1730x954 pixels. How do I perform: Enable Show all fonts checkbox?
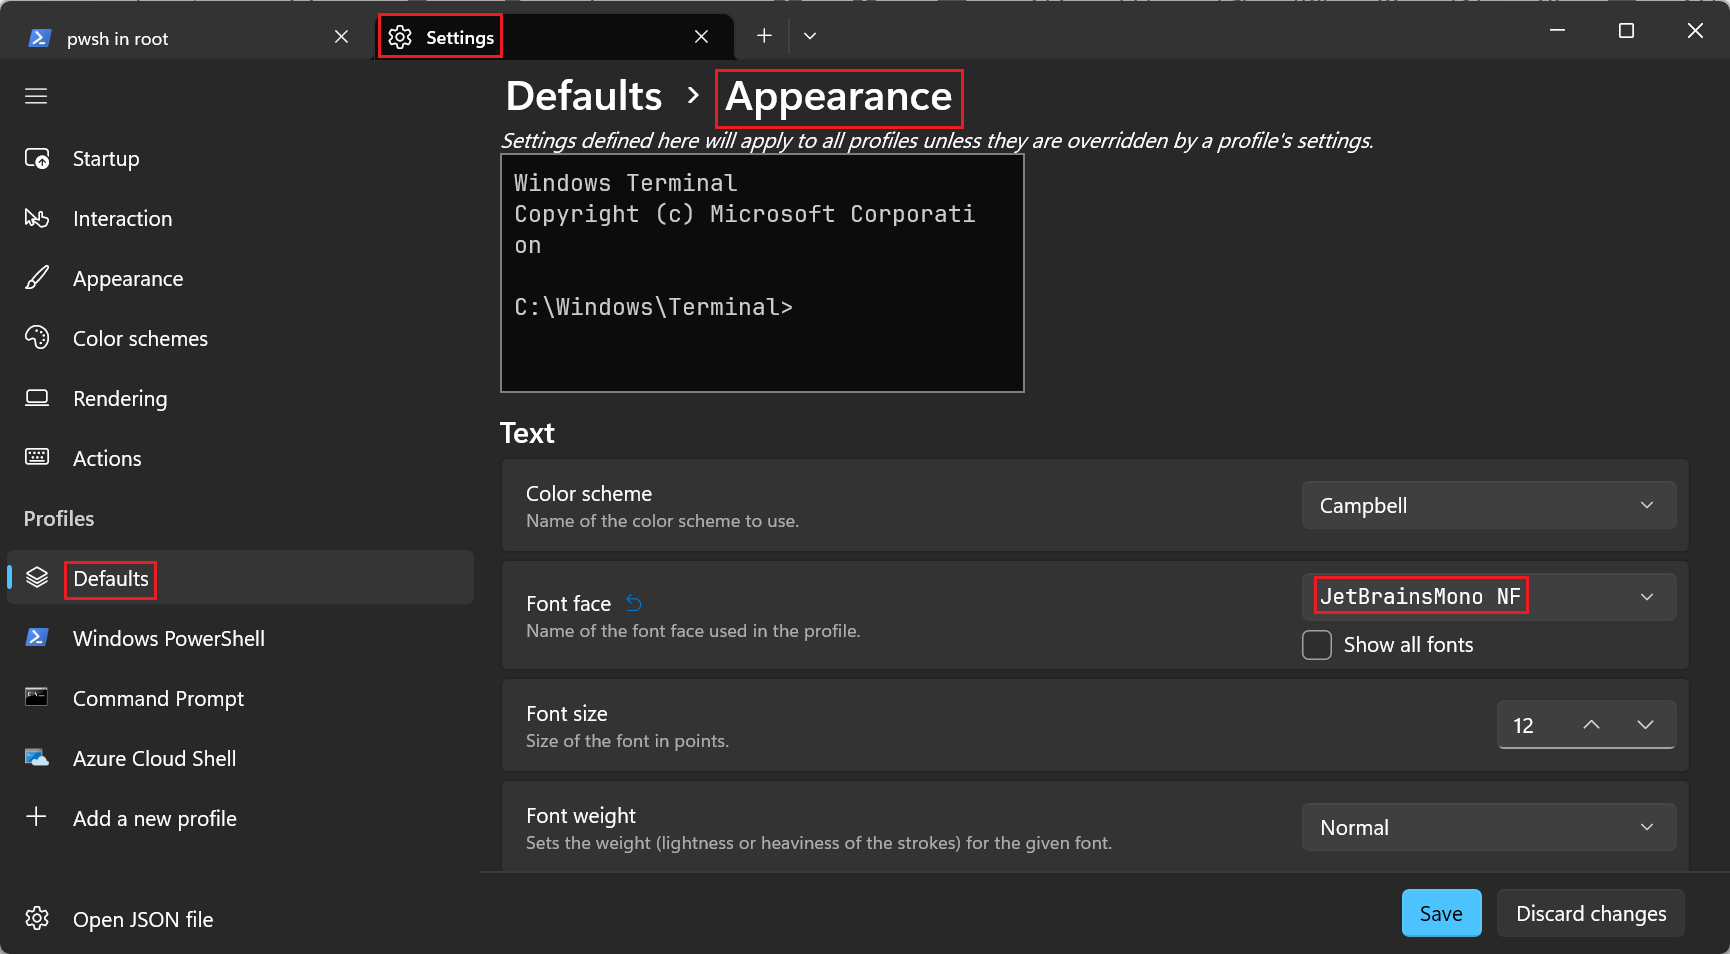coord(1317,645)
